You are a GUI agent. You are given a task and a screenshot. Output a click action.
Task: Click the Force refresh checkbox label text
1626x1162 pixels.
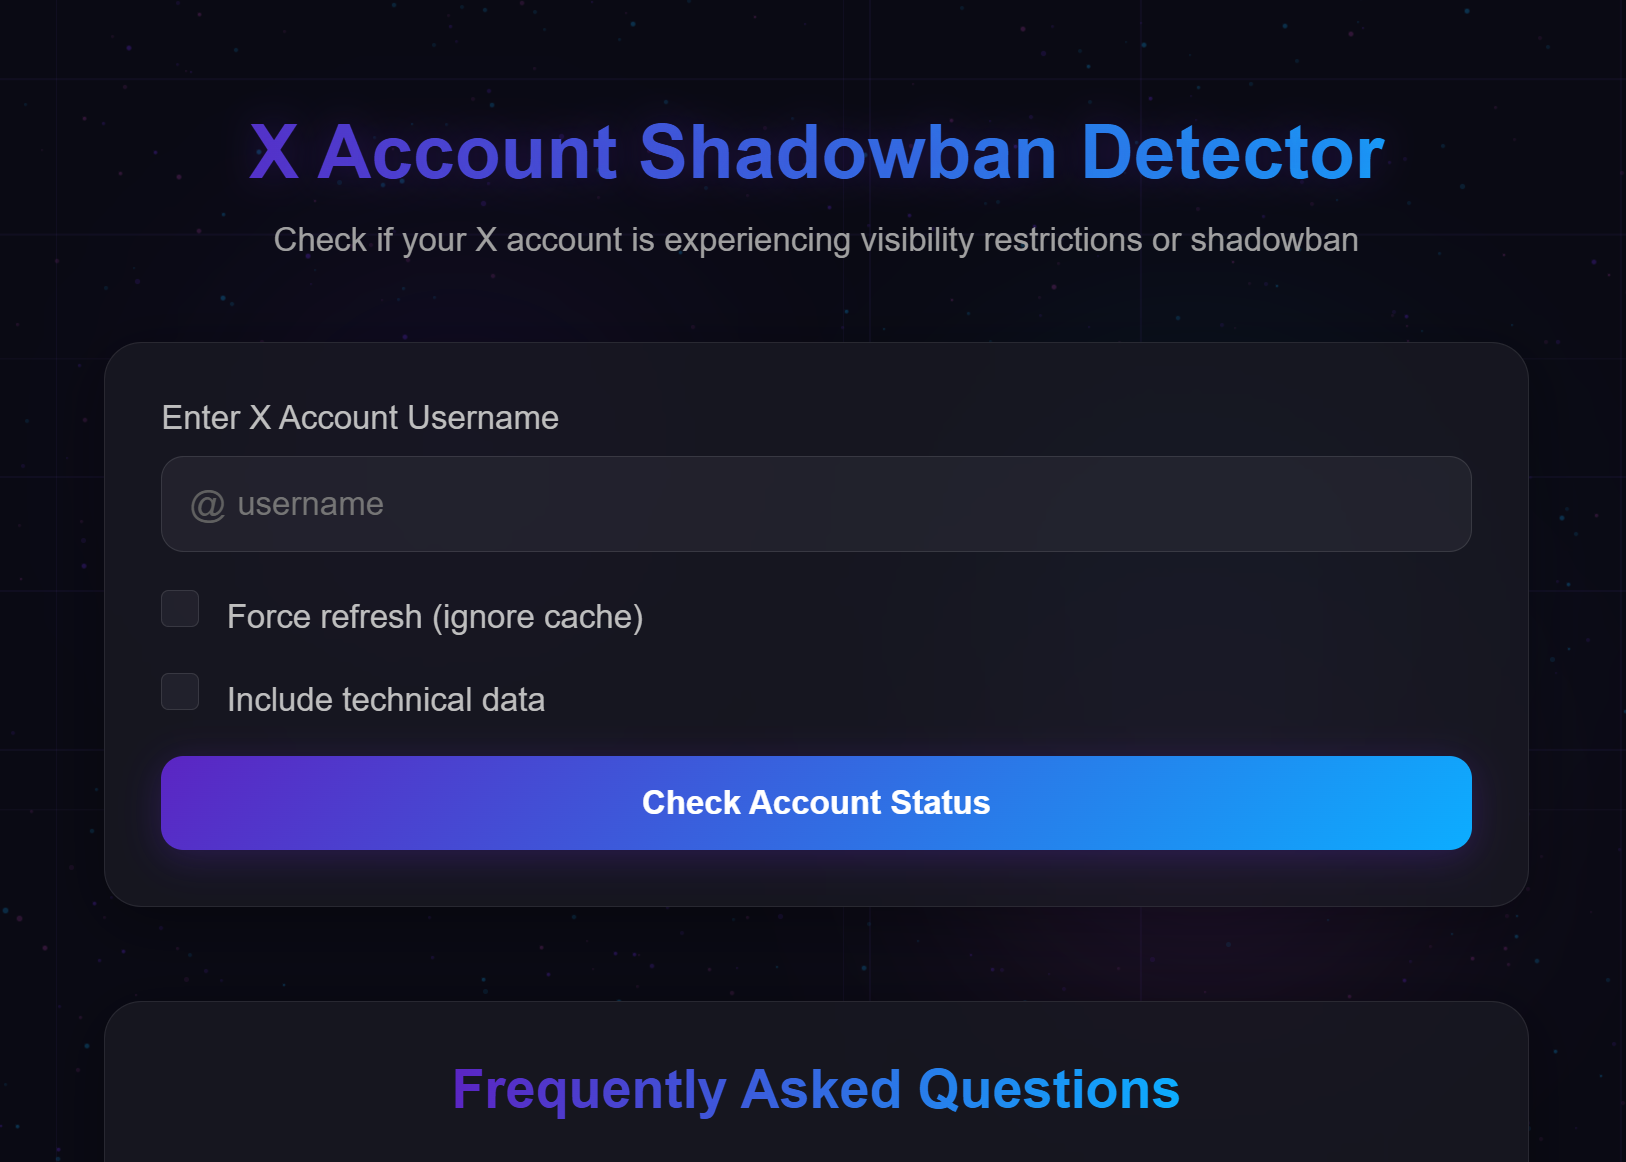(435, 616)
